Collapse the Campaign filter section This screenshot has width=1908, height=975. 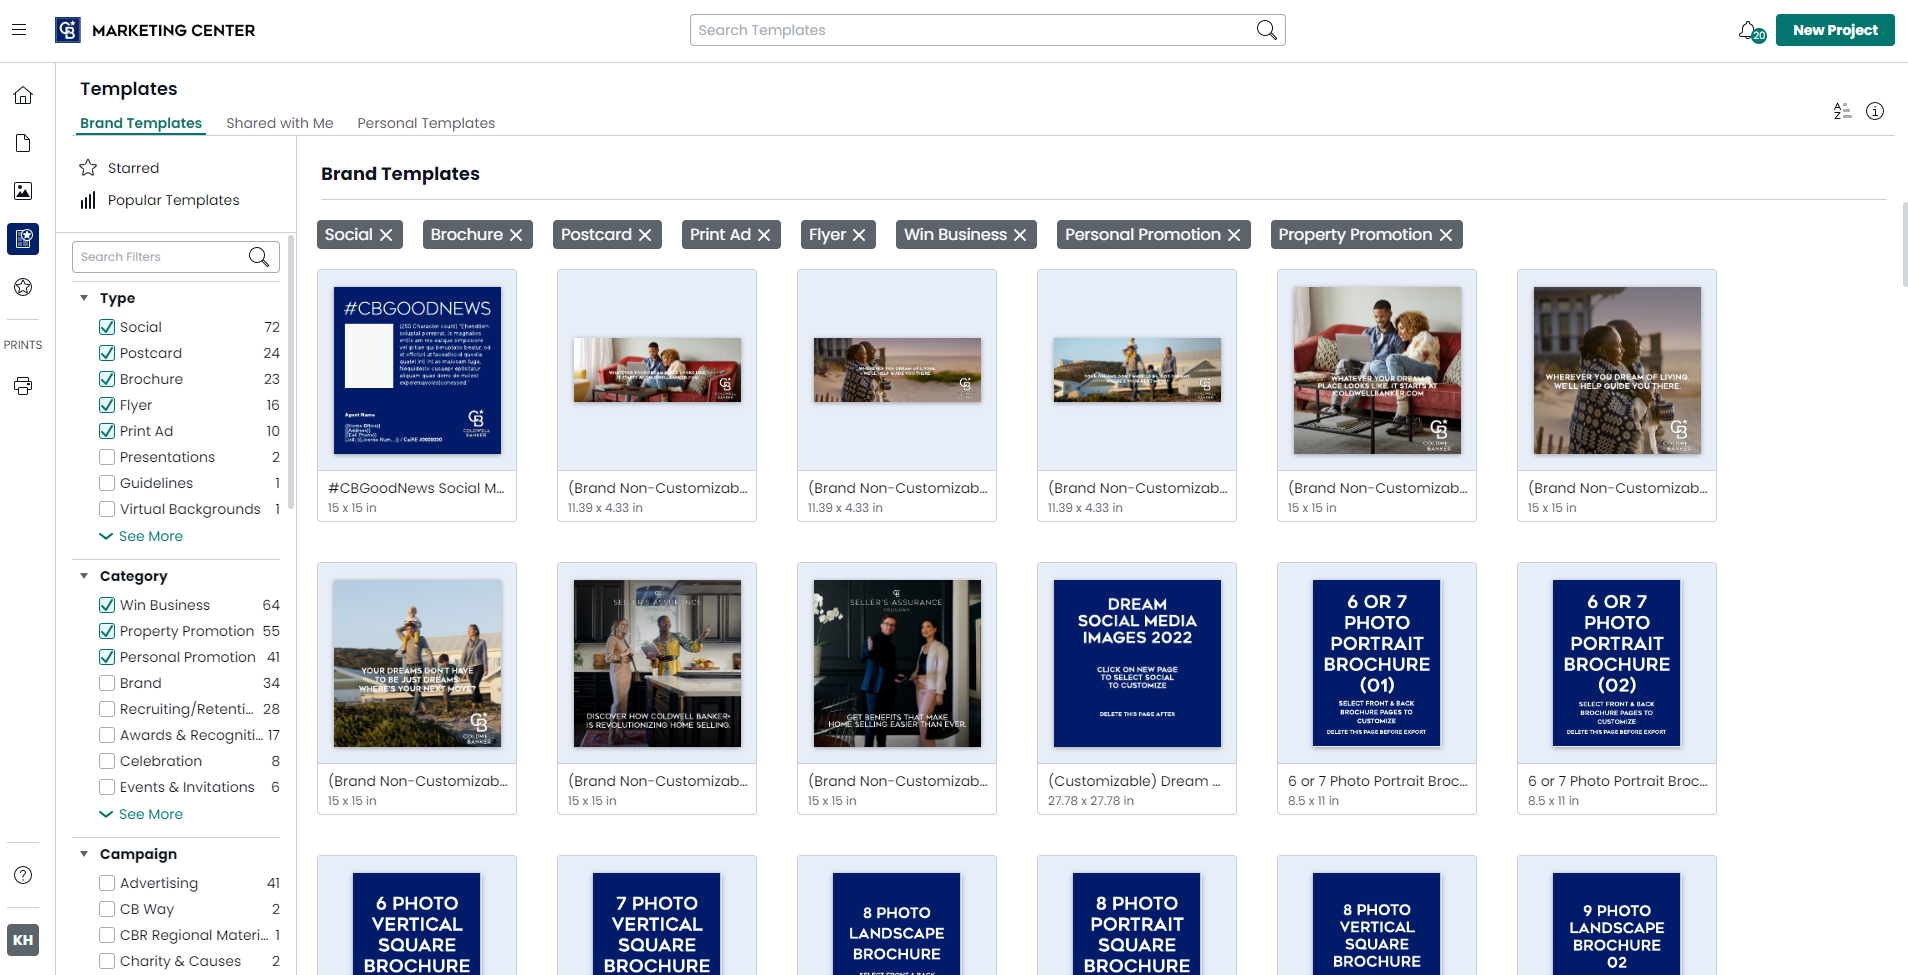pyautogui.click(x=84, y=854)
